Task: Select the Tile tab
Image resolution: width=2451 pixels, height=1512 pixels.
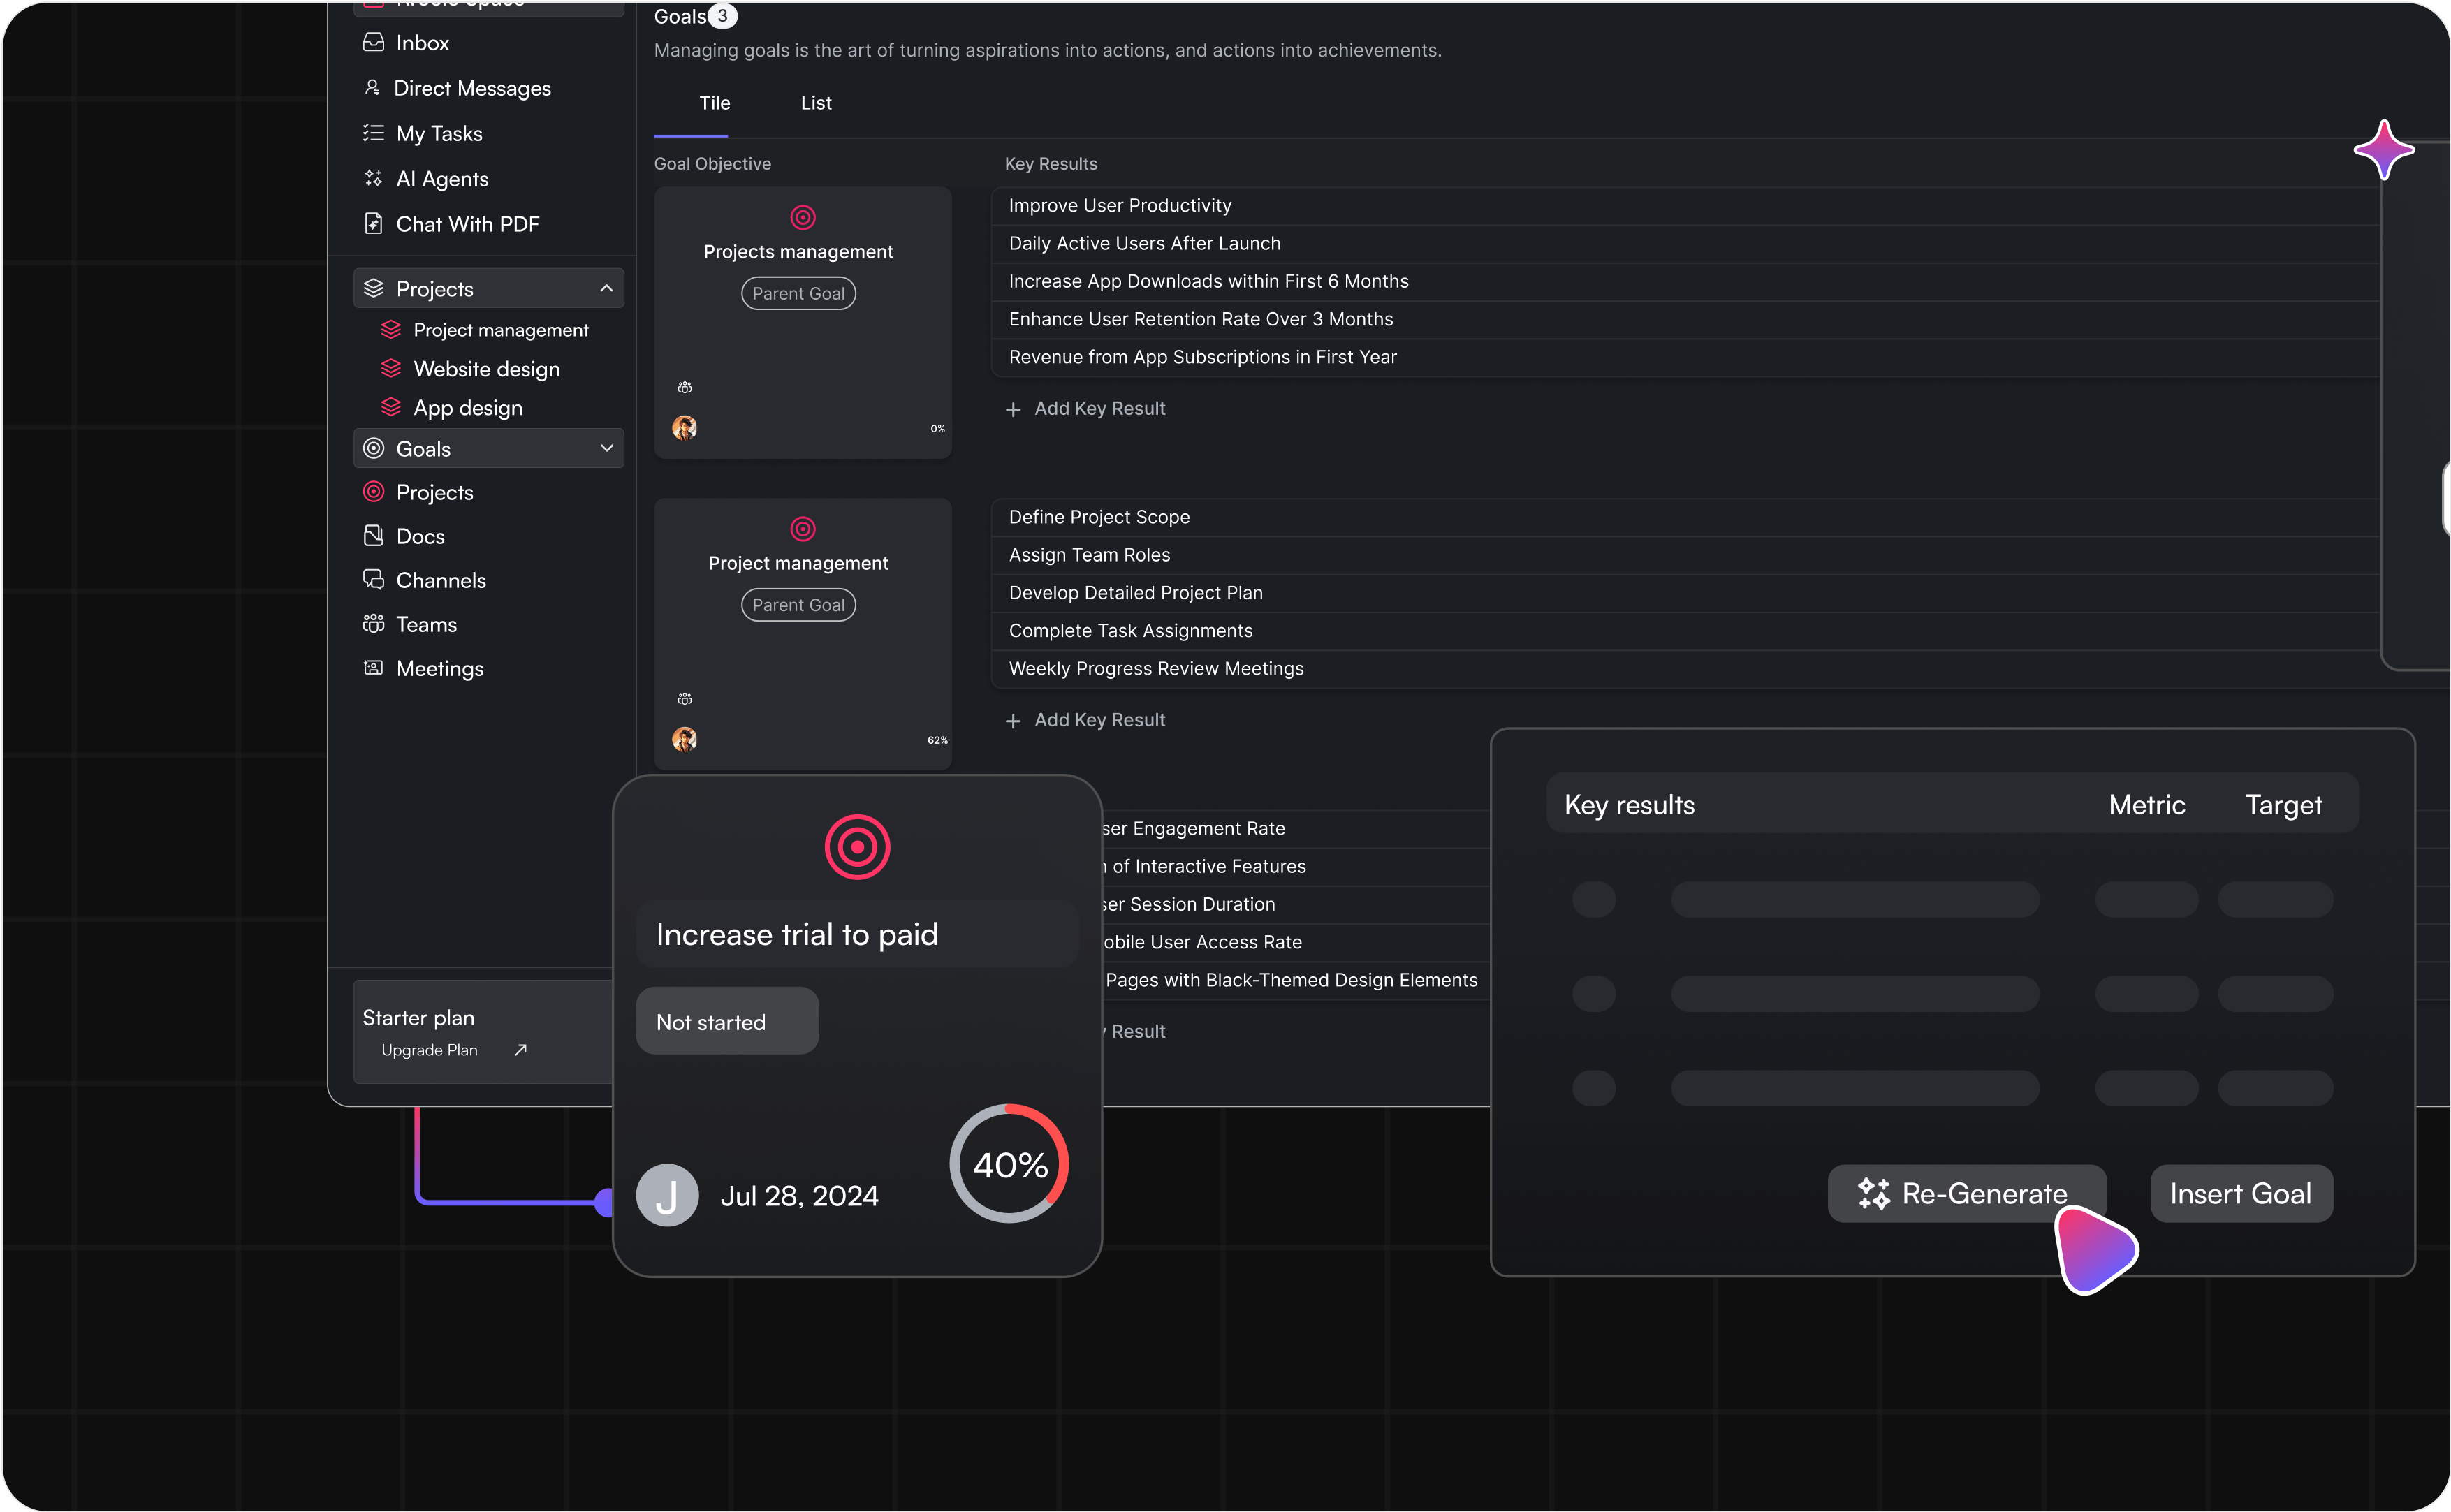Action: click(714, 103)
